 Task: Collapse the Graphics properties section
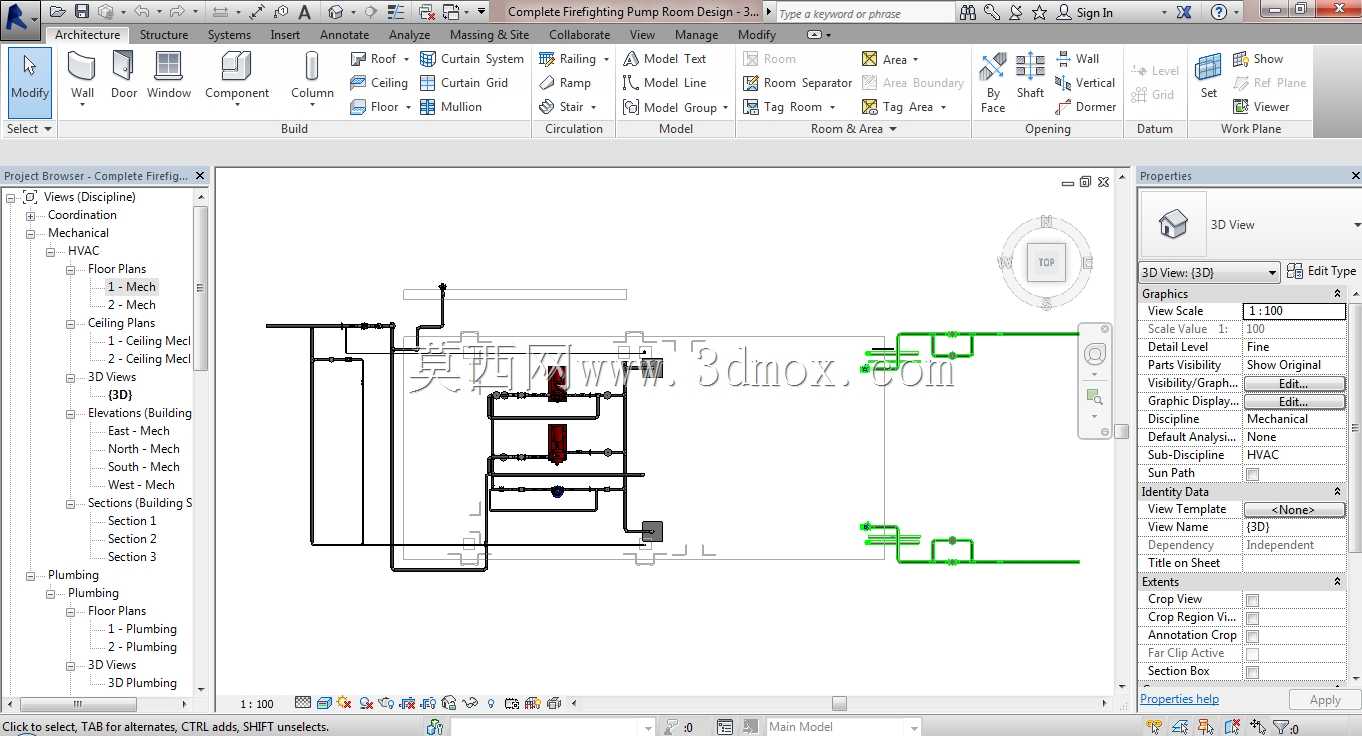(x=1337, y=294)
